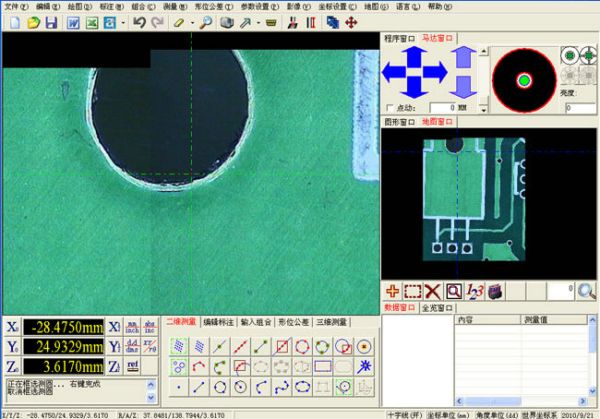
Task: Select the magic wand auto-detect measurement tool
Action: (x=364, y=367)
